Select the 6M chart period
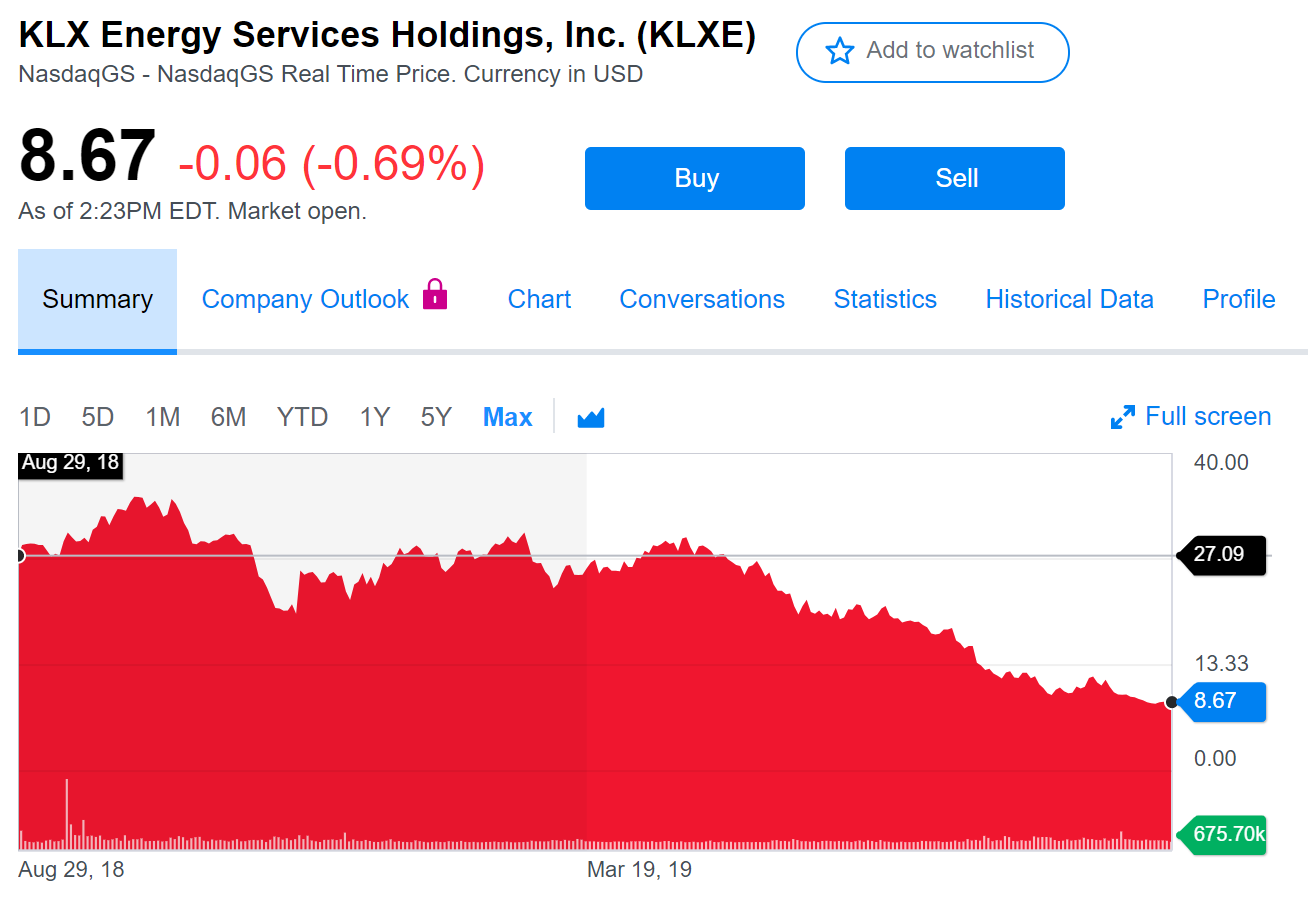The width and height of the screenshot is (1308, 905). click(228, 417)
